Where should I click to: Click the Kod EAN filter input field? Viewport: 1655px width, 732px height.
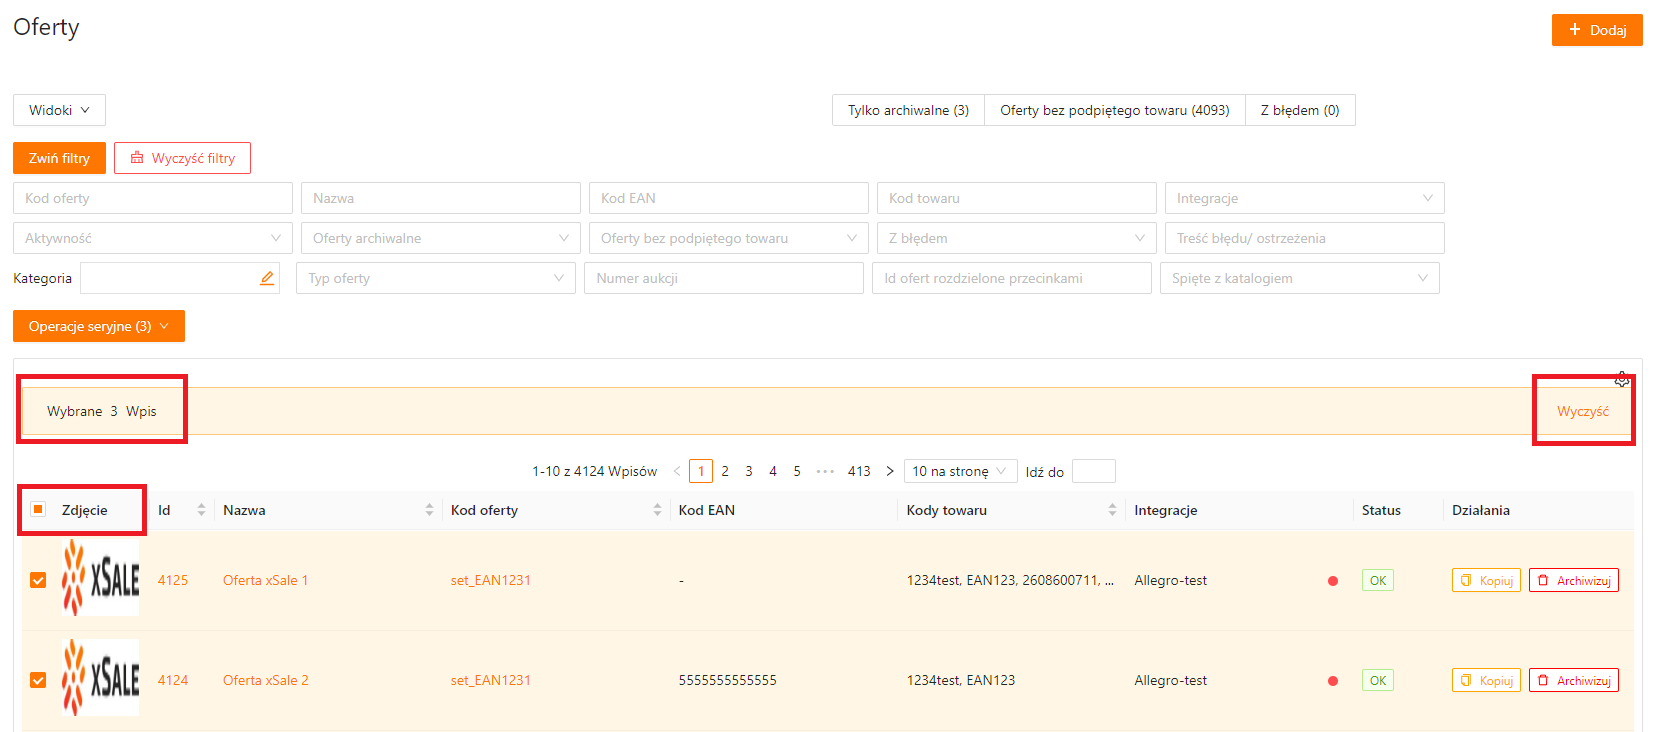click(728, 198)
